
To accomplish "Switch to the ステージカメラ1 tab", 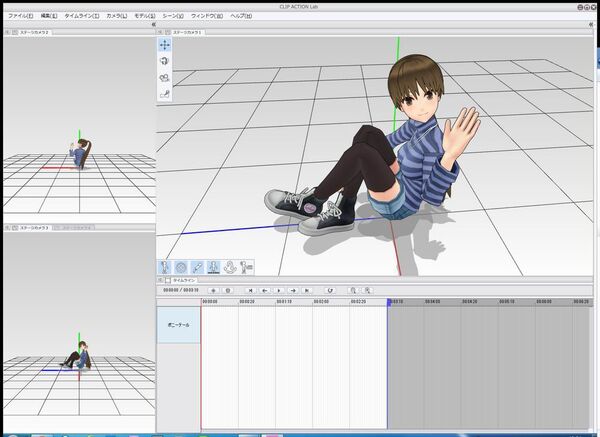I will [187, 32].
